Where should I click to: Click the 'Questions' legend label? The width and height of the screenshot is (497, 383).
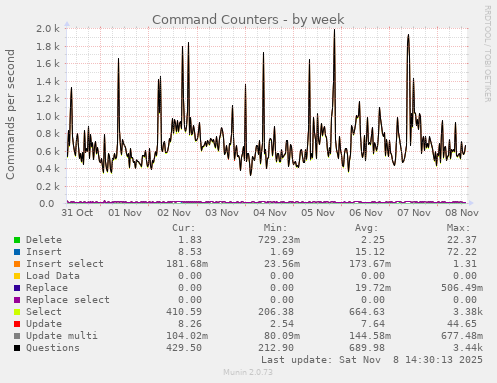(53, 348)
